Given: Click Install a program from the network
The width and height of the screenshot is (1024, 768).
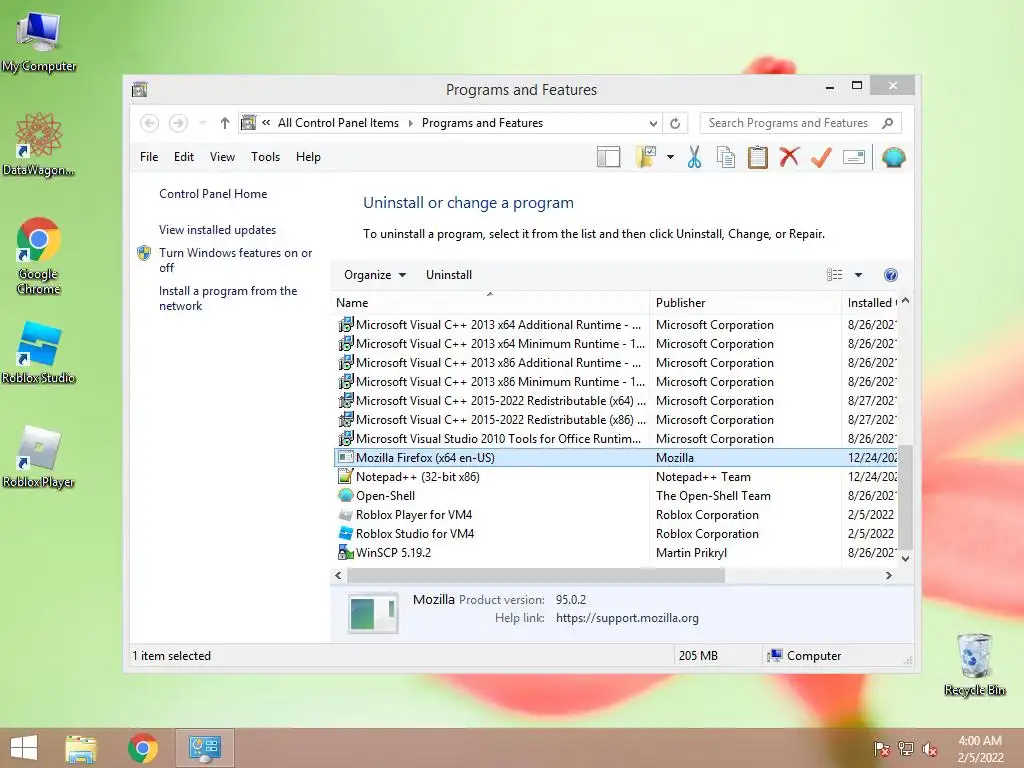Looking at the screenshot, I should 228,298.
